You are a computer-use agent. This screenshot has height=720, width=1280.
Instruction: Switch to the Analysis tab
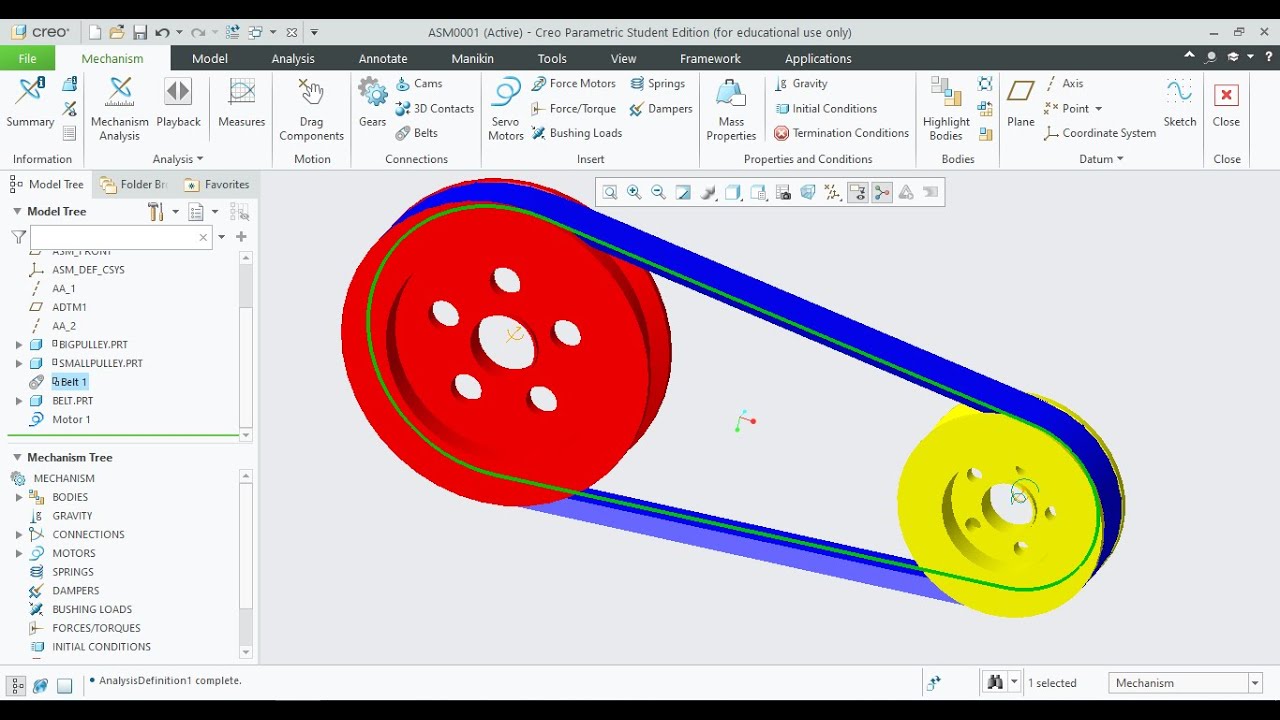tap(293, 58)
